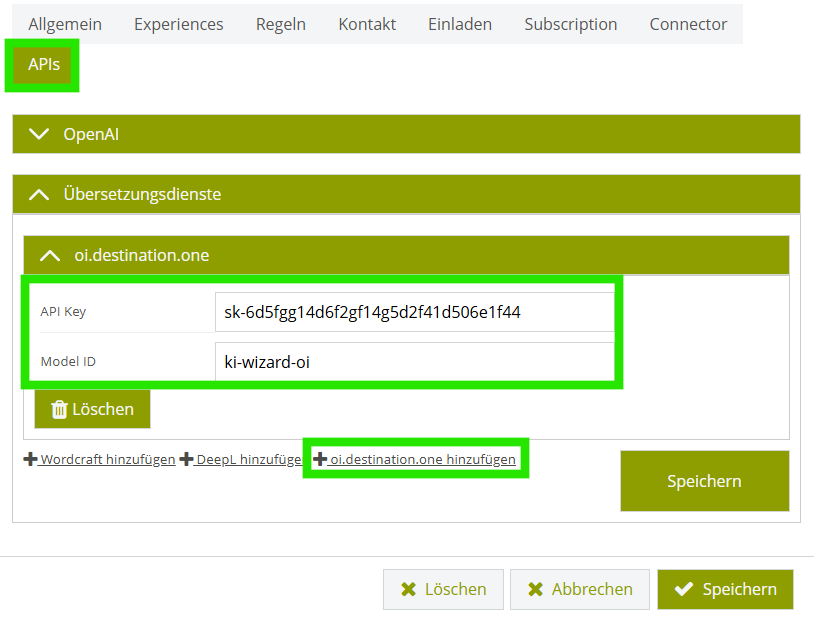Click plus icon for Wordcraft hinzufügen

[x=30, y=460]
